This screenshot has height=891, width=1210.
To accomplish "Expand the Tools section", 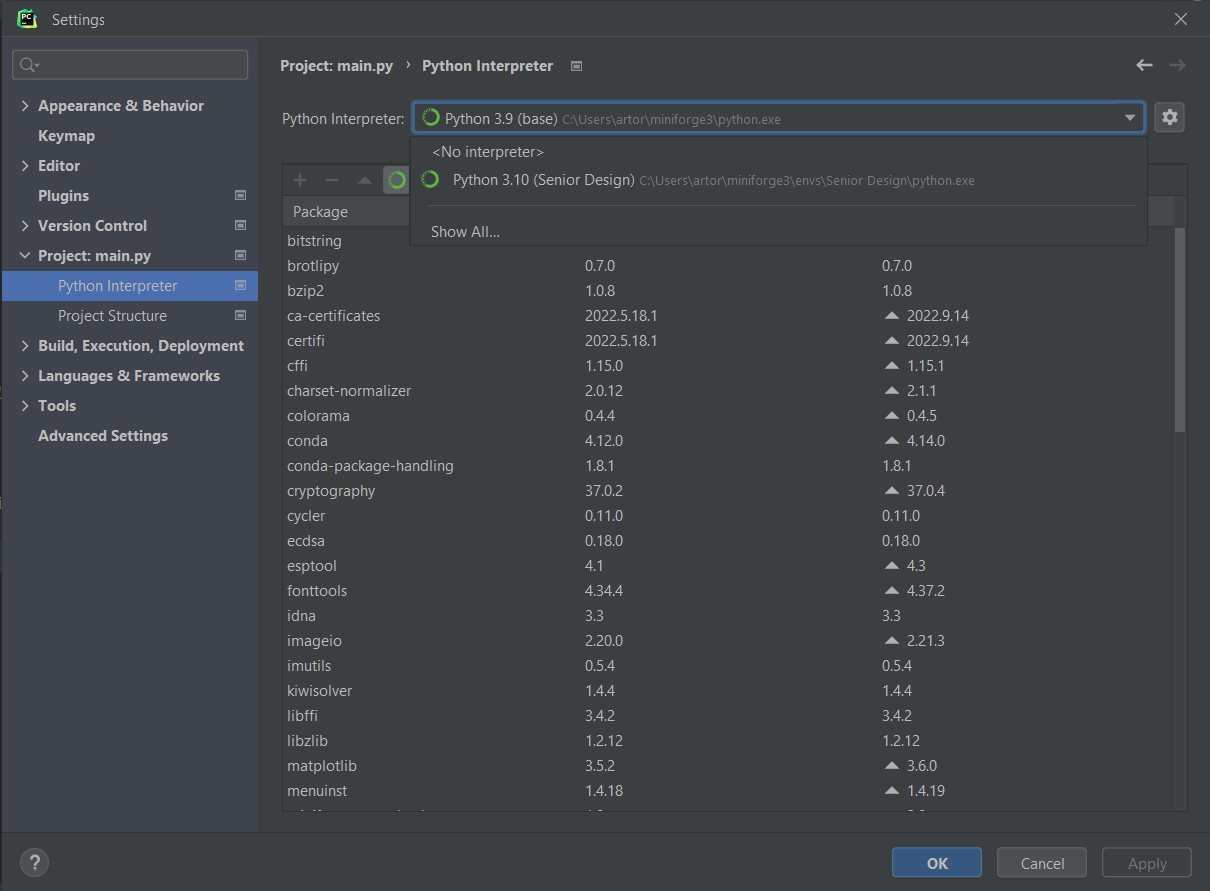I will 25,405.
